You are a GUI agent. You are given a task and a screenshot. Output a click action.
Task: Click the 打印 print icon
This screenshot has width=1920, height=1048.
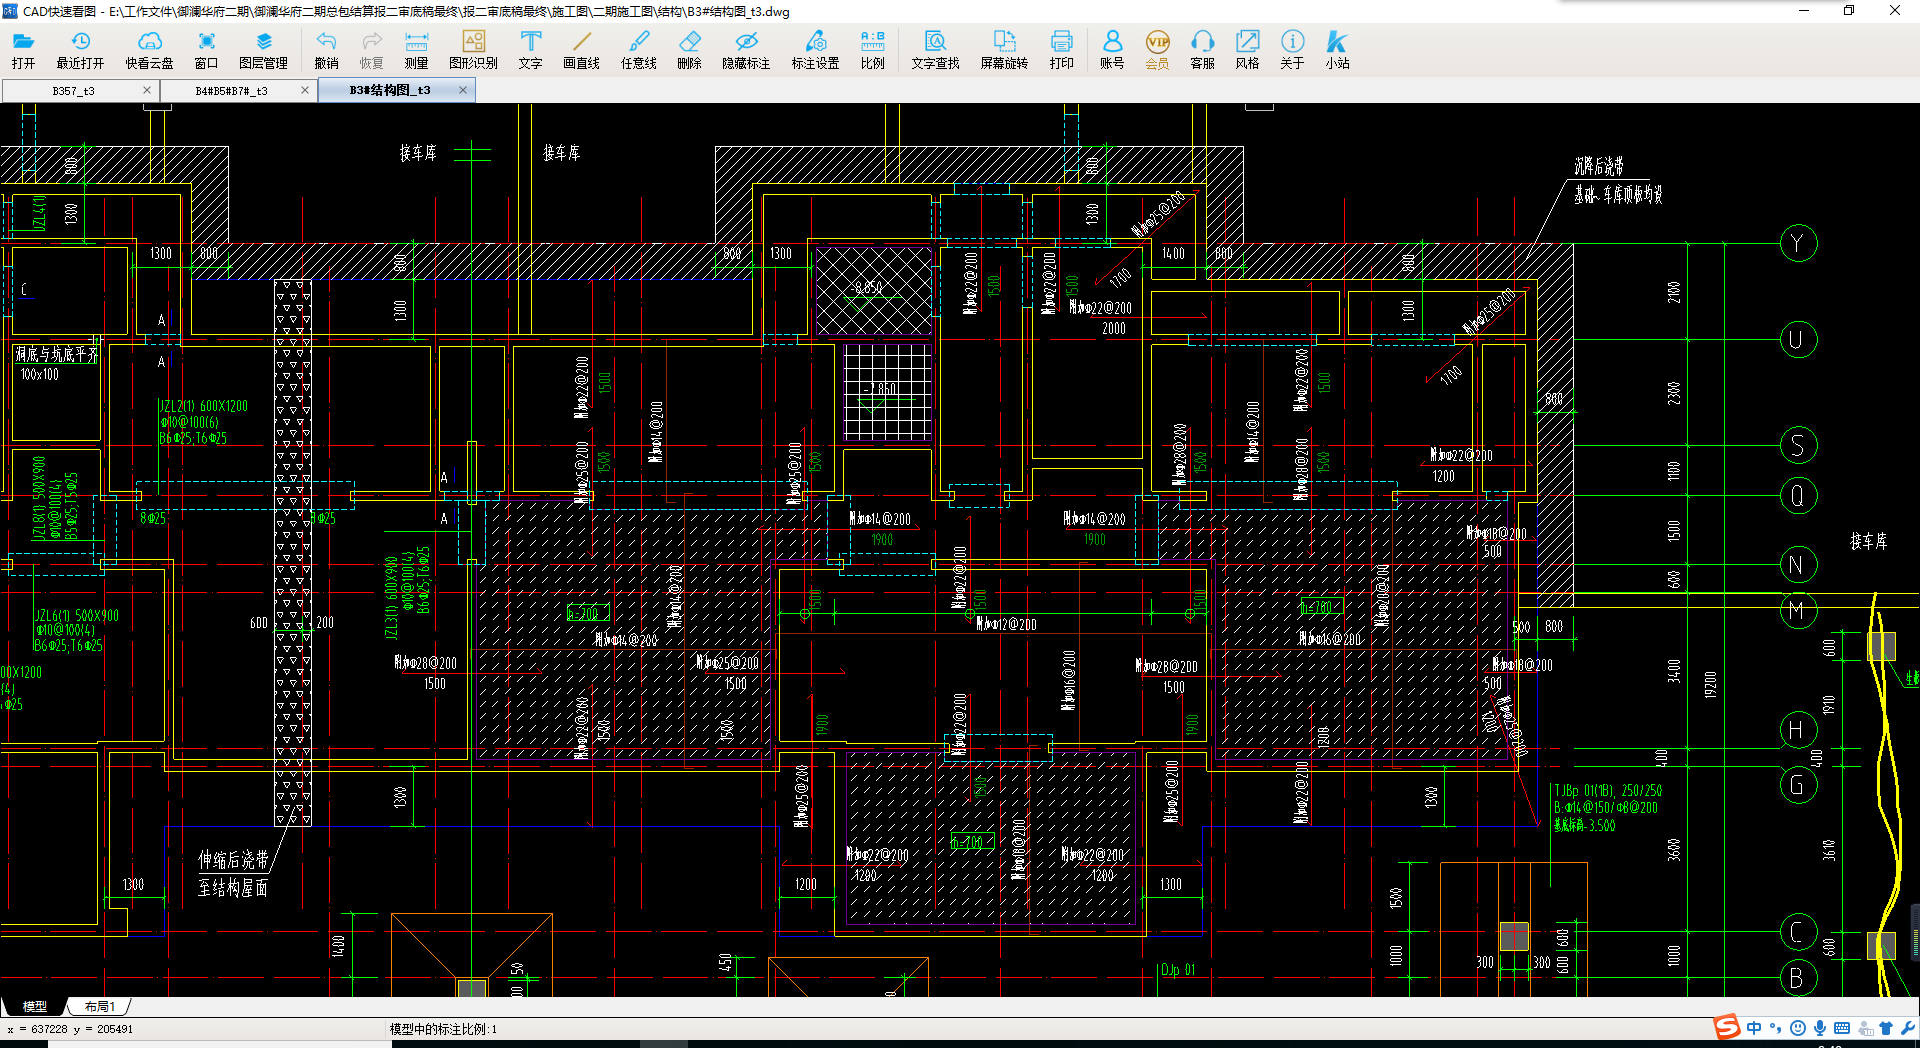pyautogui.click(x=1061, y=49)
